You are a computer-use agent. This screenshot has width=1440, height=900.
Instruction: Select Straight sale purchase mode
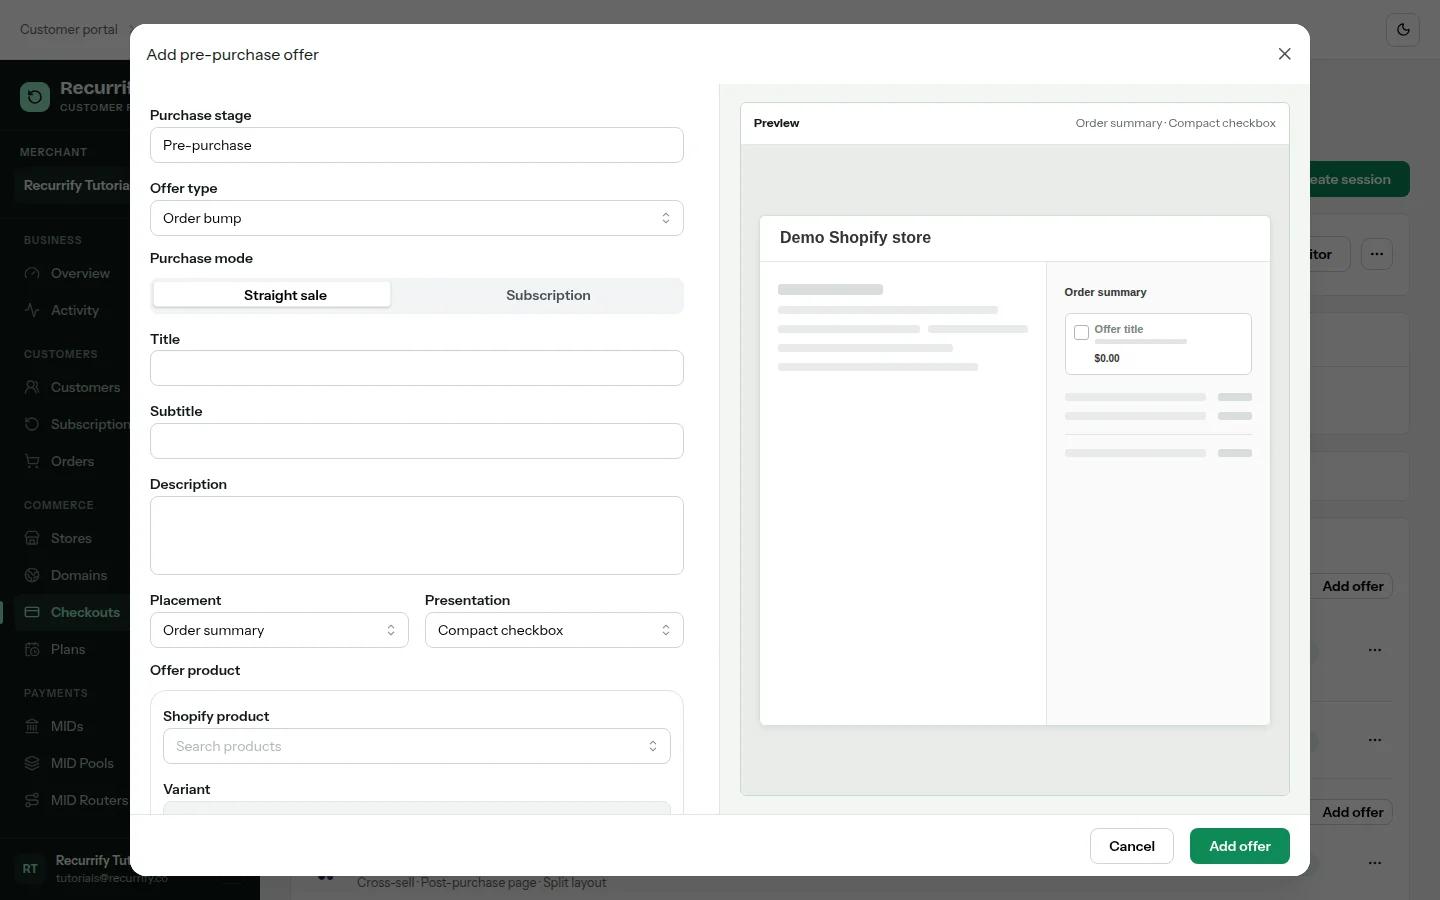272,295
